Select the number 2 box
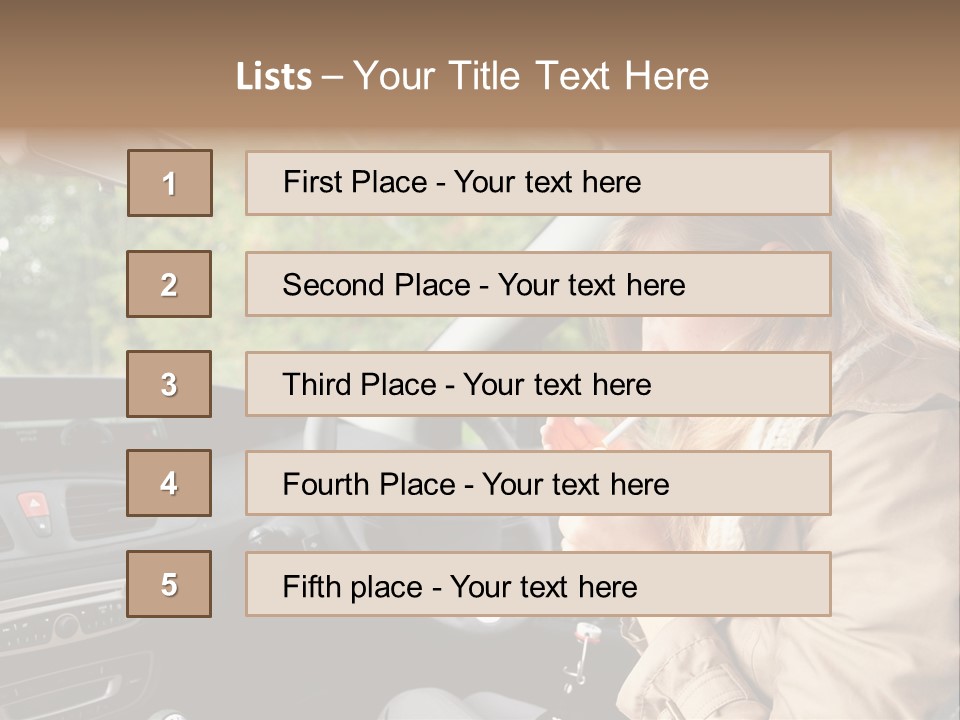 point(169,284)
